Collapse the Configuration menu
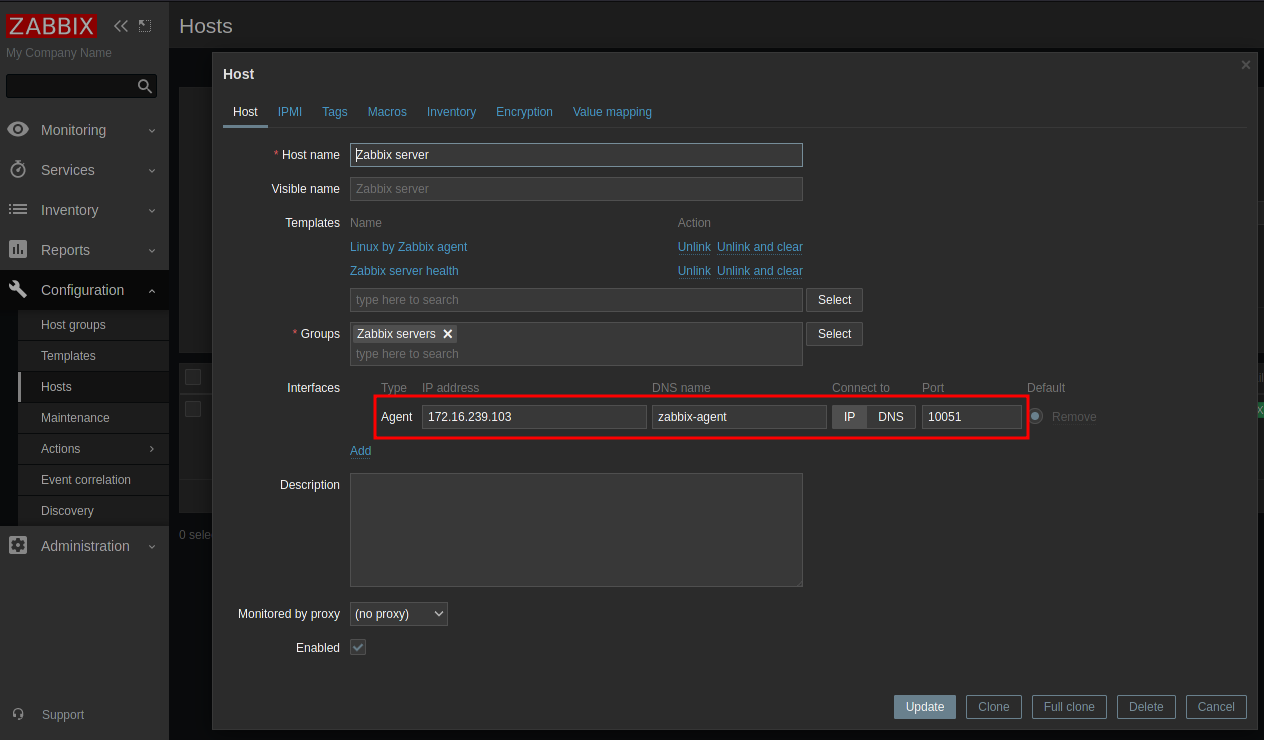 click(152, 290)
